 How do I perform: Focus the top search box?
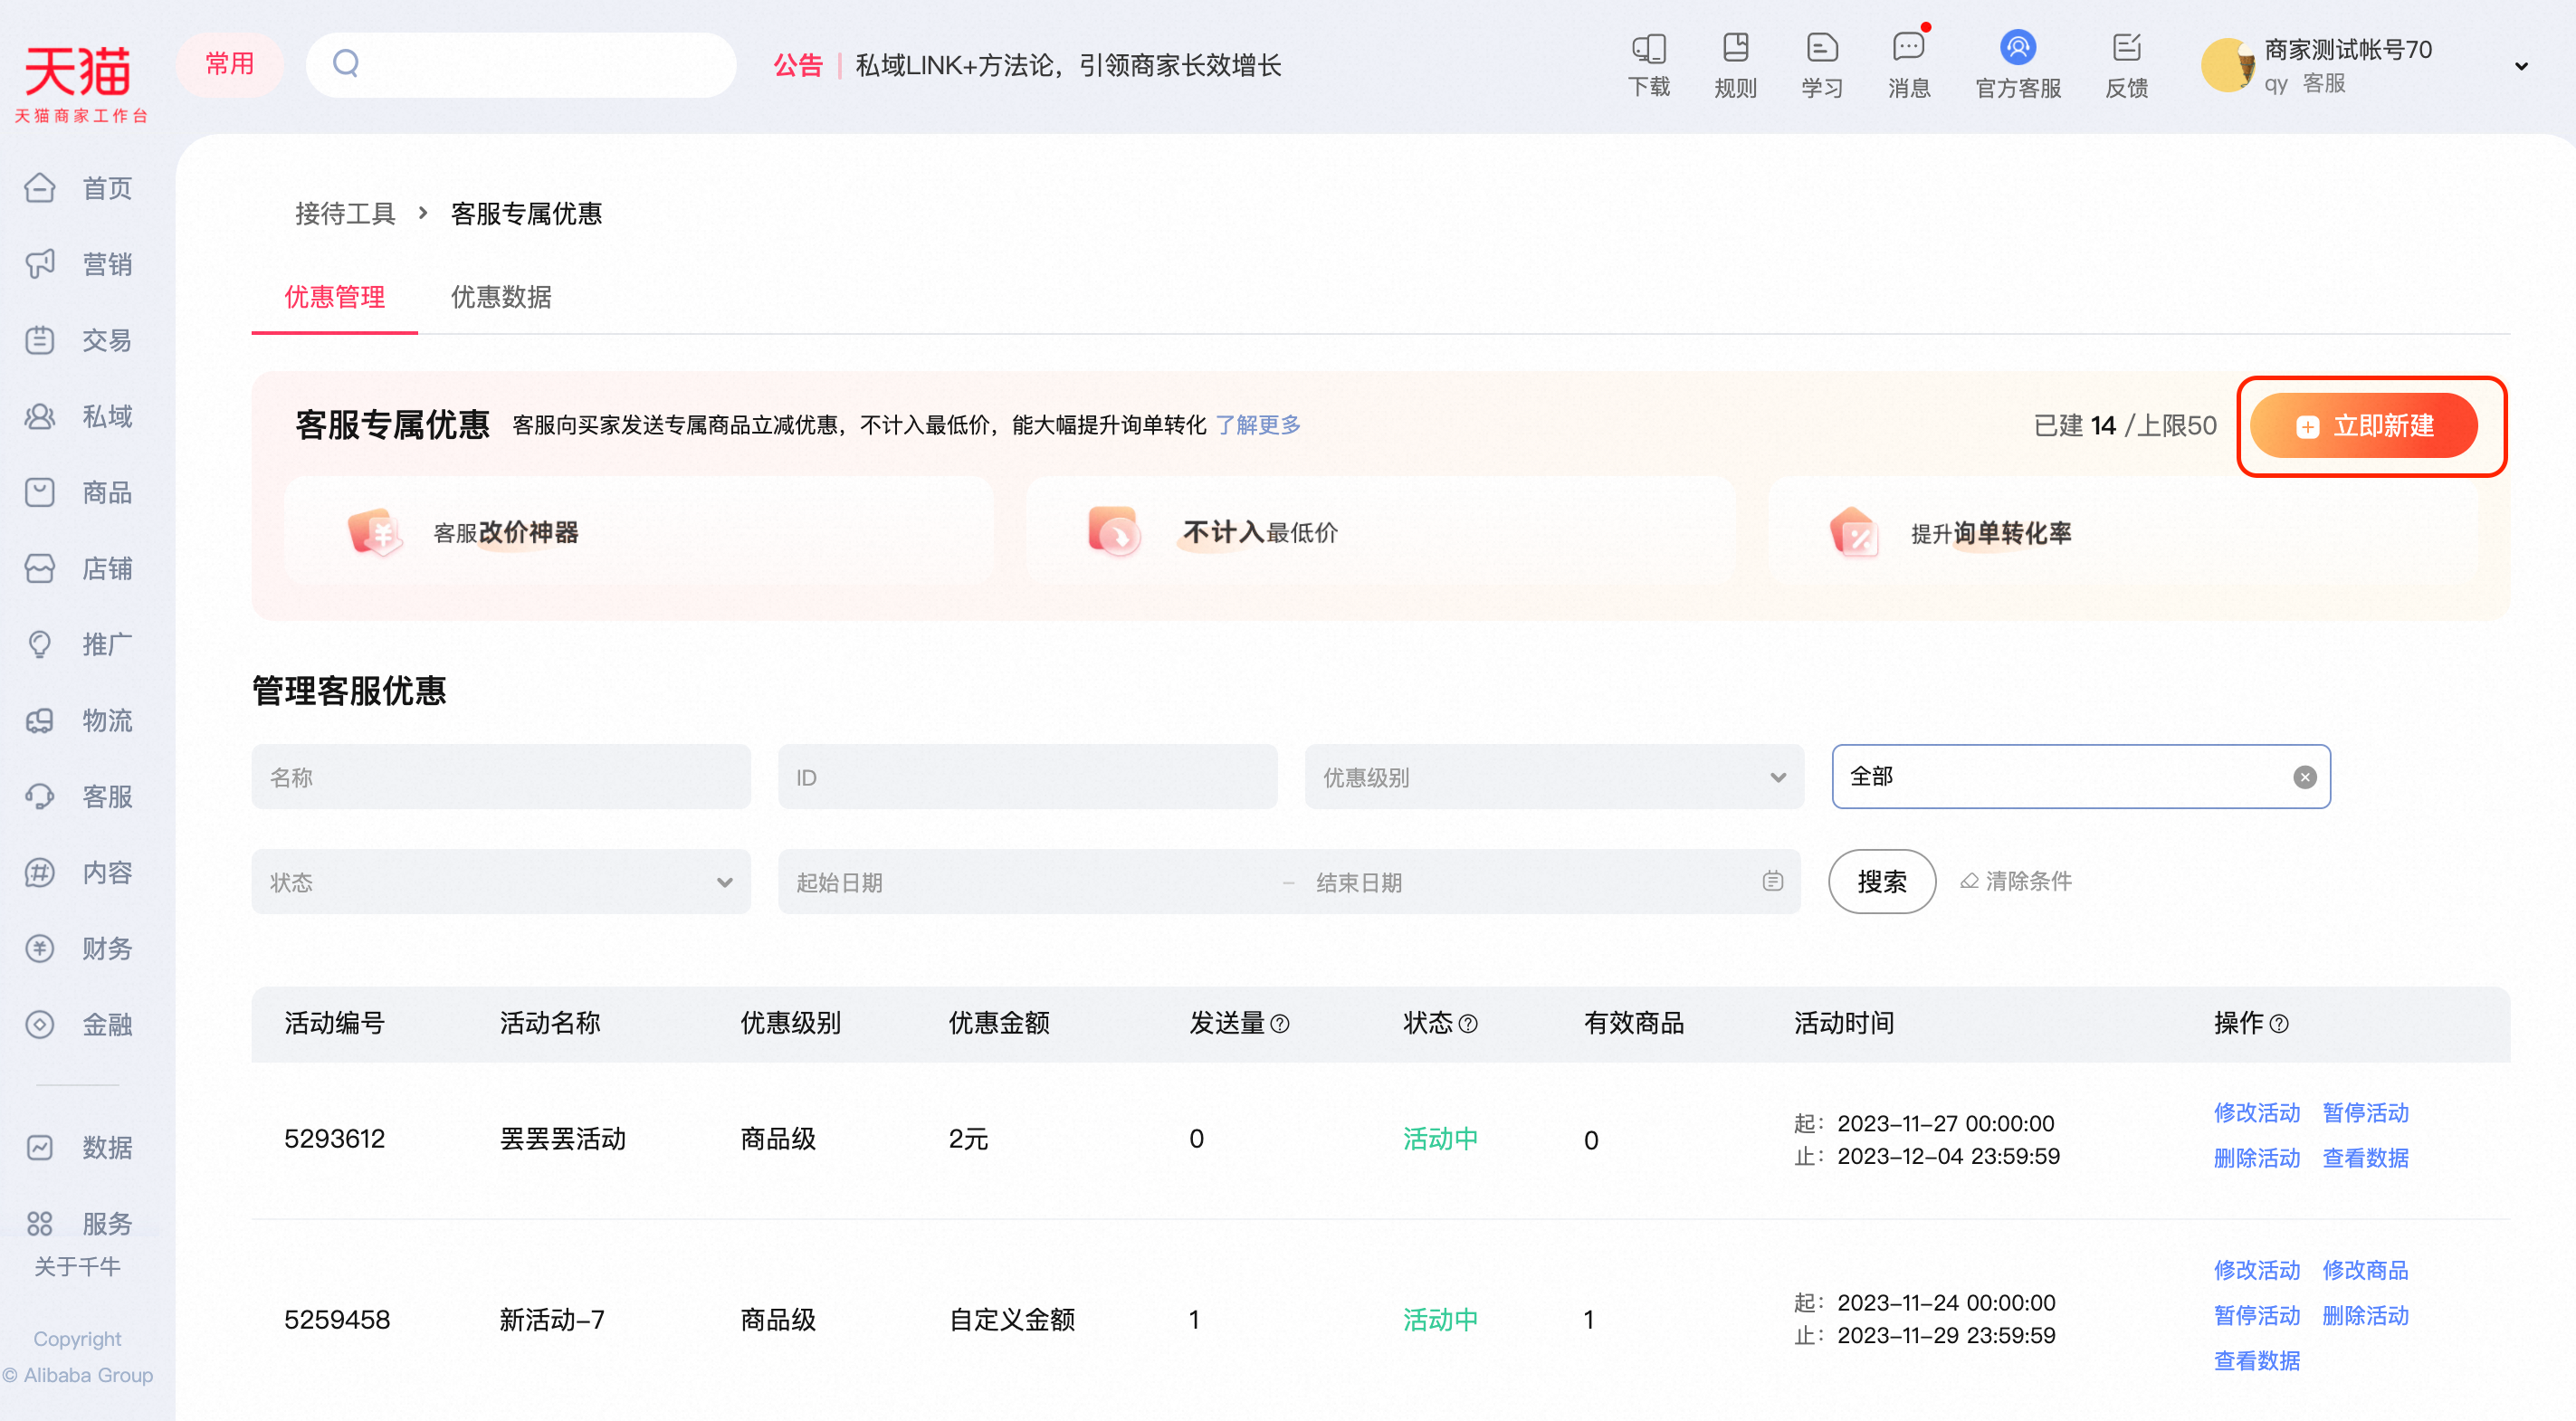click(520, 64)
